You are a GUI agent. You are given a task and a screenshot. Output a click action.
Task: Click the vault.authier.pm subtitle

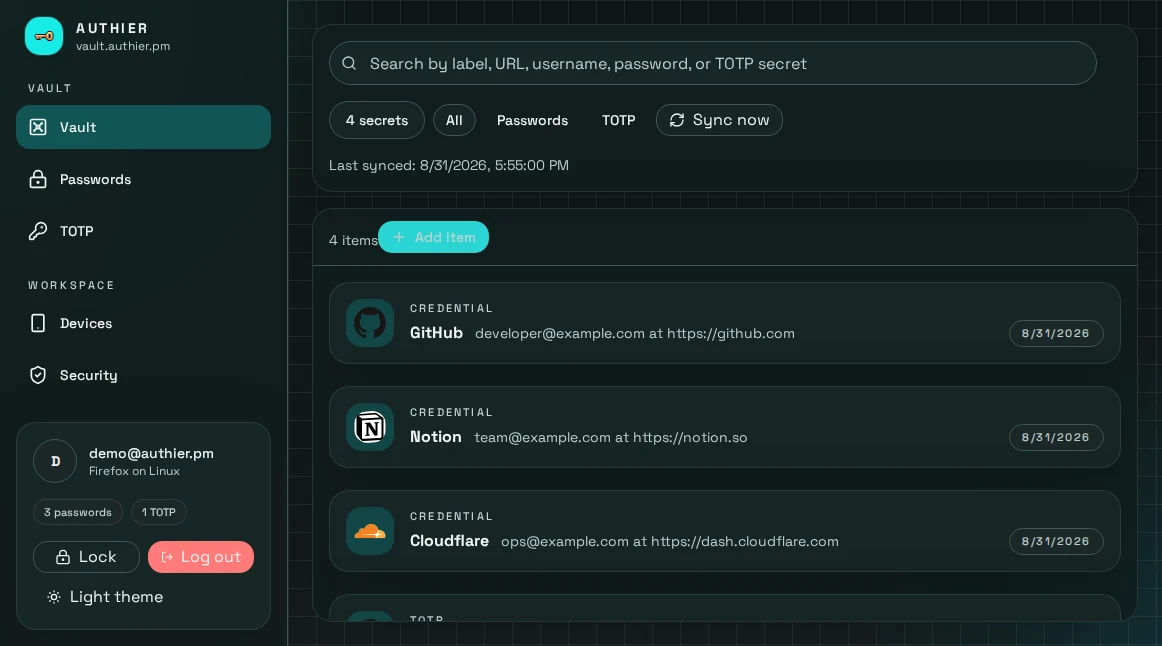pyautogui.click(x=123, y=46)
